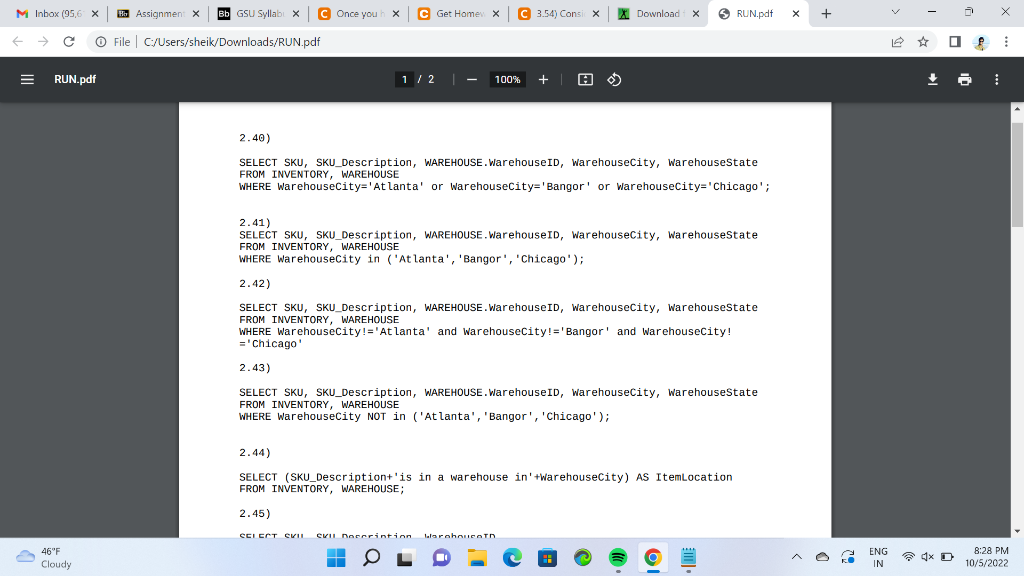
Task: Launch Windows Search from the taskbar
Action: coord(370,557)
